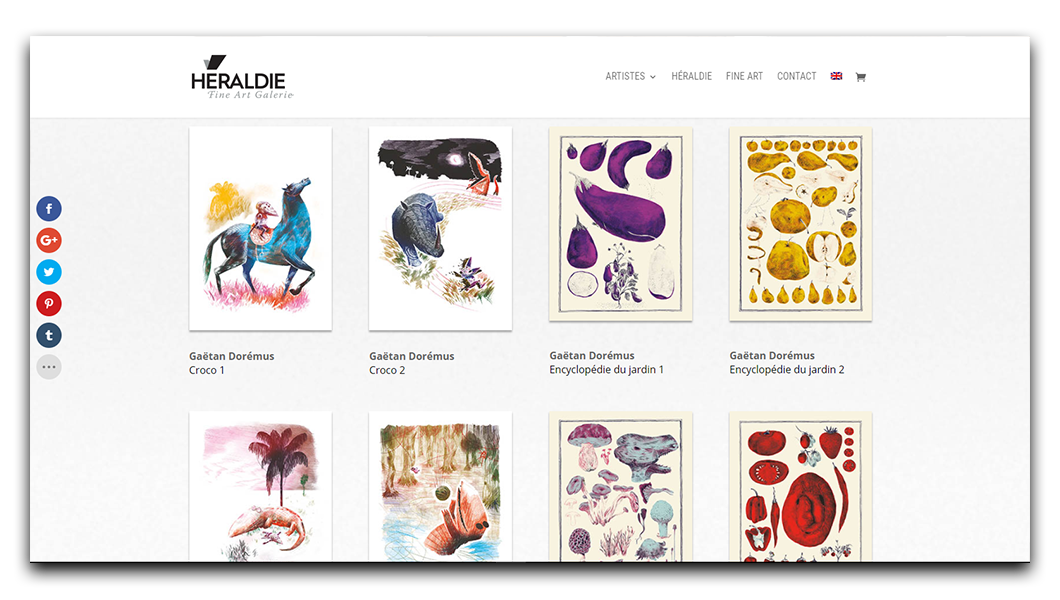Tweet this page using the Twitter icon
The height and width of the screenshot is (600, 1060).
(x=49, y=272)
